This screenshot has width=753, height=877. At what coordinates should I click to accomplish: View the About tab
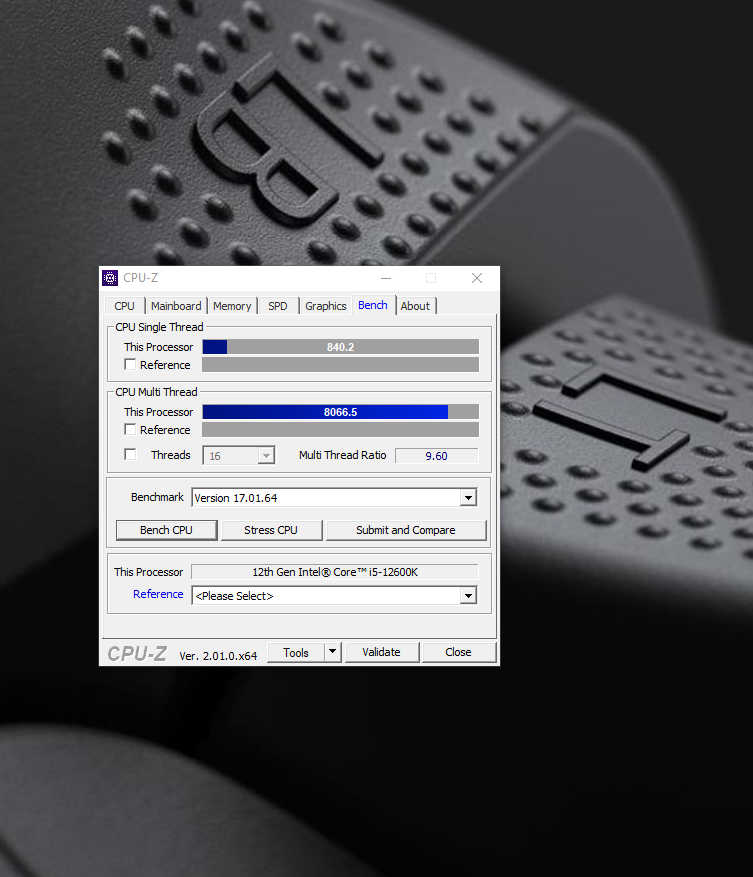pos(415,306)
